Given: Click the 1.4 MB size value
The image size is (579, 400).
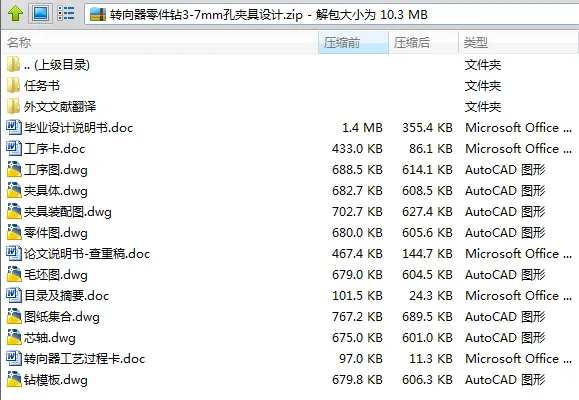Looking at the screenshot, I should [x=362, y=128].
